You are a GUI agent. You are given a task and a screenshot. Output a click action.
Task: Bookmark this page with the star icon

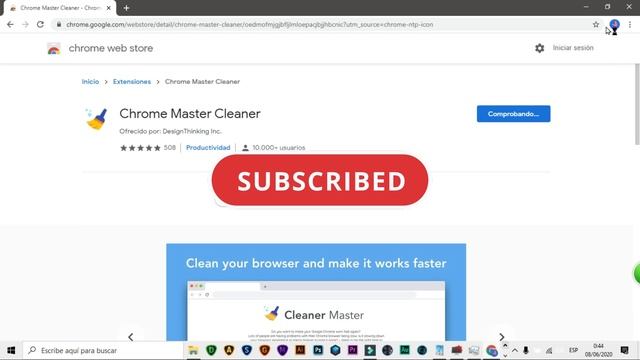click(596, 24)
